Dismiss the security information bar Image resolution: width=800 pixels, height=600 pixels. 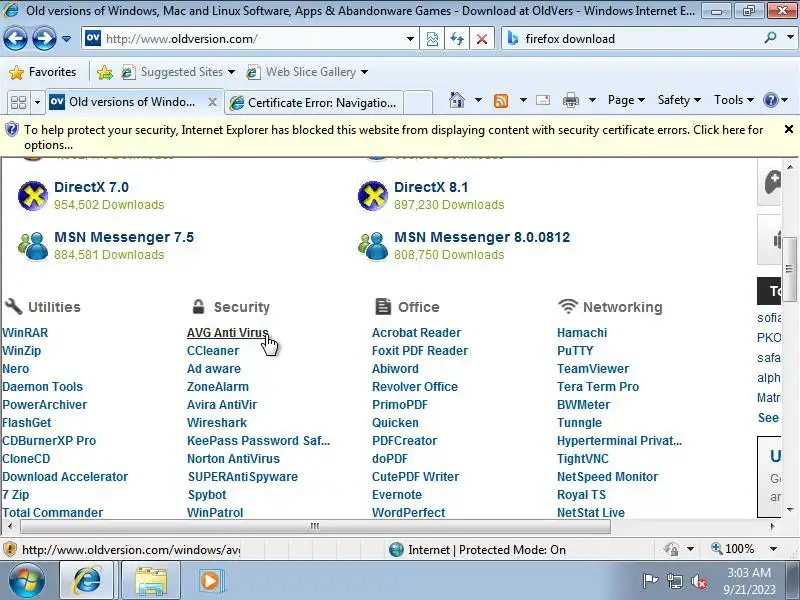pyautogui.click(x=788, y=129)
